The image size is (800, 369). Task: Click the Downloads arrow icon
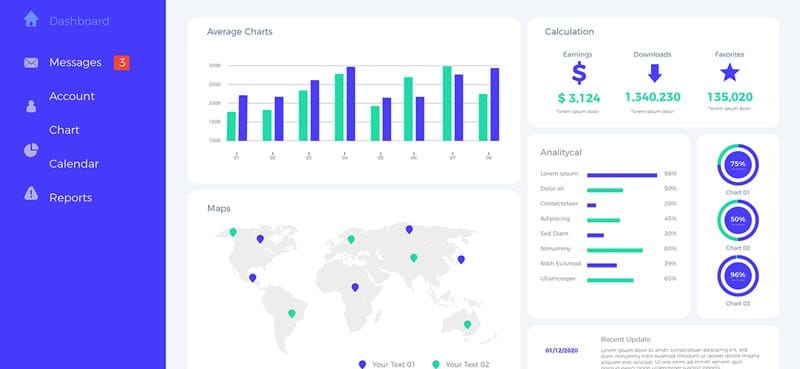tap(655, 73)
